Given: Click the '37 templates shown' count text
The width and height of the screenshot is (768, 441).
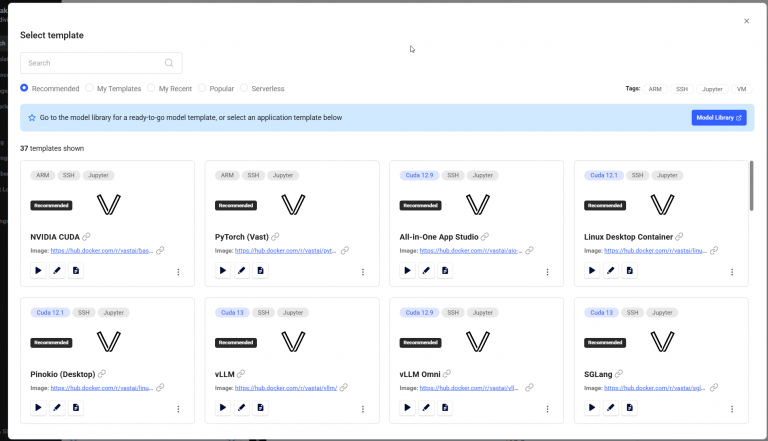Looking at the screenshot, I should point(52,148).
